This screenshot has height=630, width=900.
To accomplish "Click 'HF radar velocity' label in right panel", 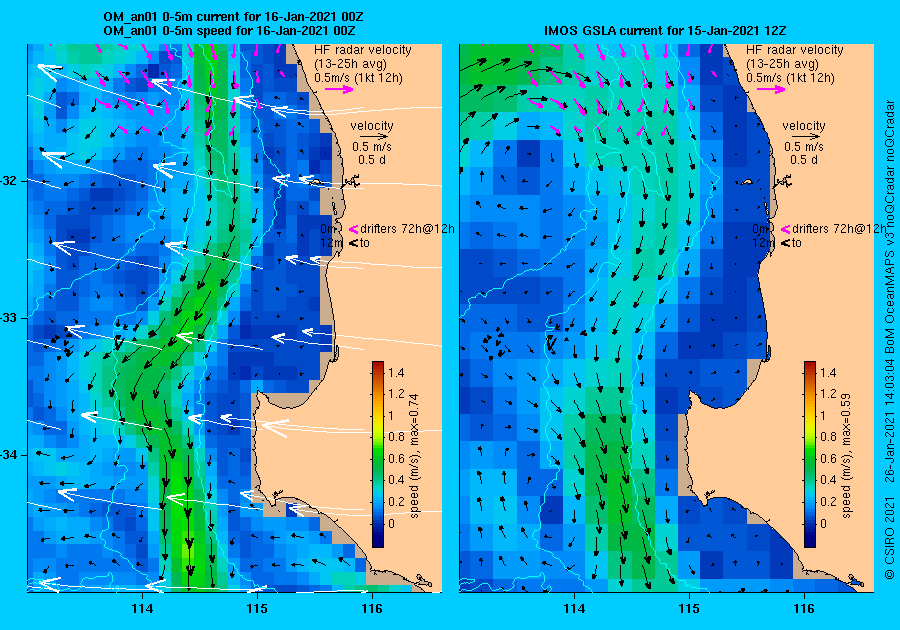I will pyautogui.click(x=795, y=50).
